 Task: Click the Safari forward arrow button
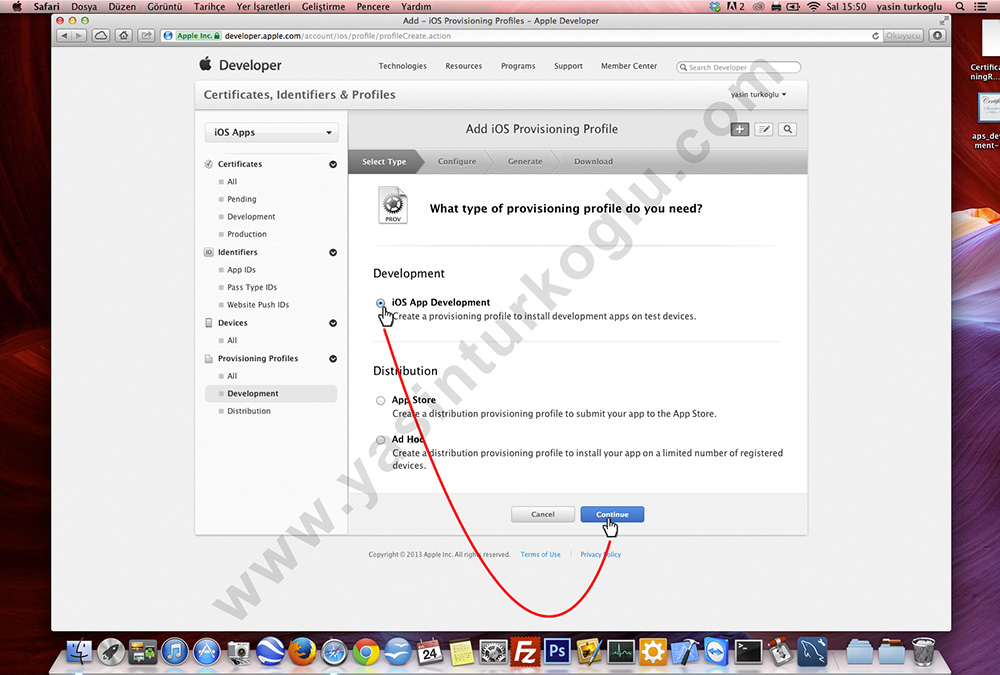pos(79,36)
